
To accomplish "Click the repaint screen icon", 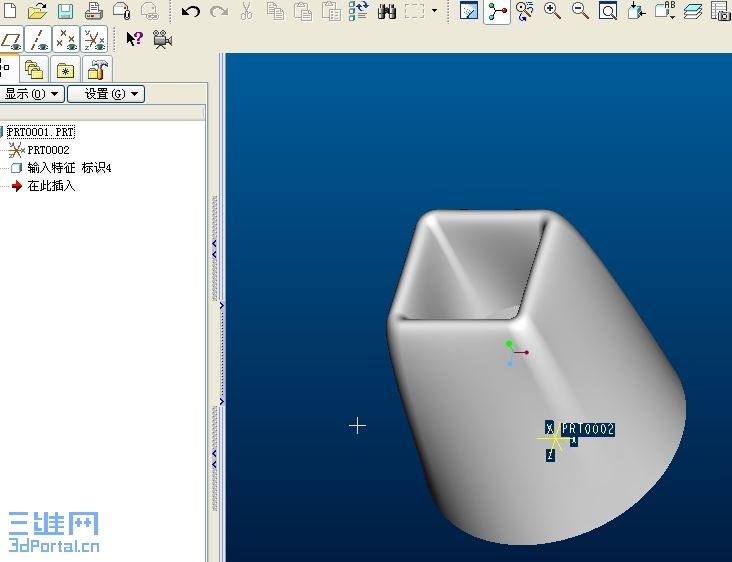I will tap(469, 11).
